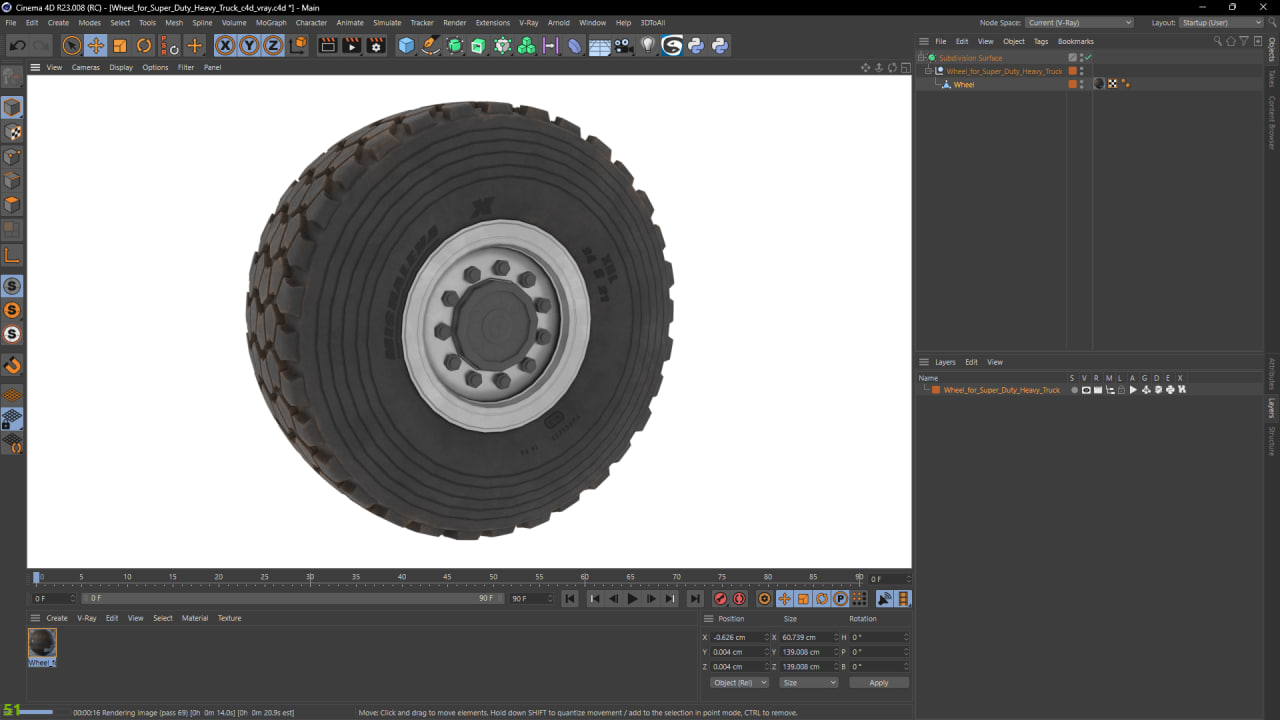Toggle Z axis lock

pos(273,45)
